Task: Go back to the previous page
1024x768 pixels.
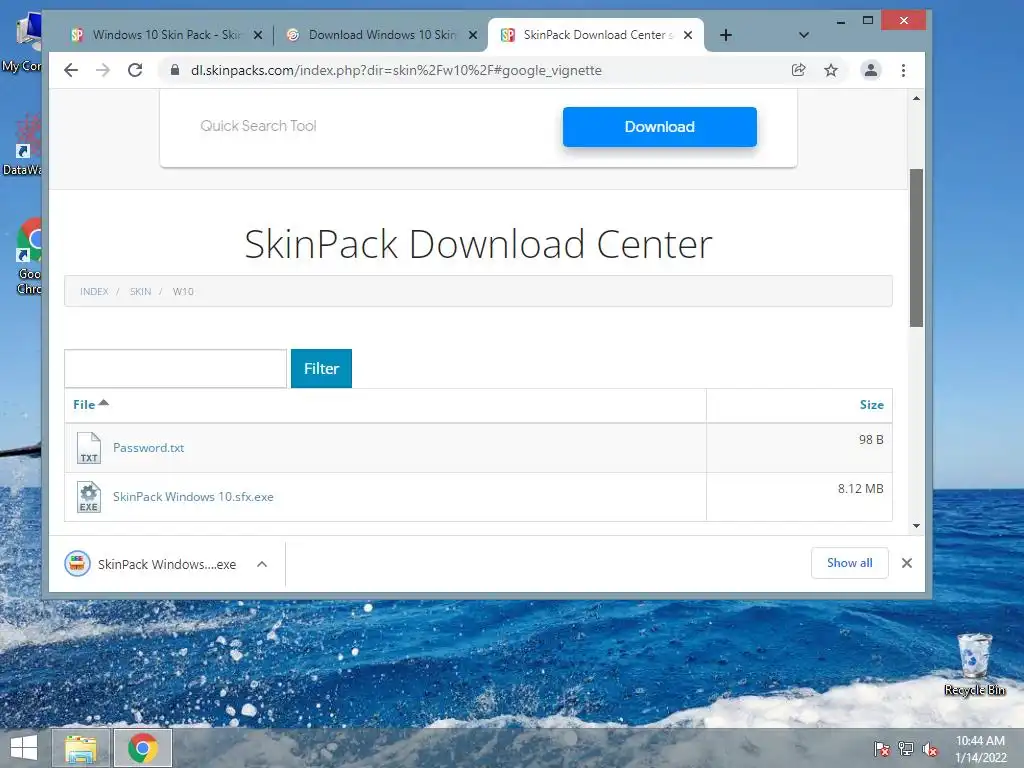Action: [71, 70]
